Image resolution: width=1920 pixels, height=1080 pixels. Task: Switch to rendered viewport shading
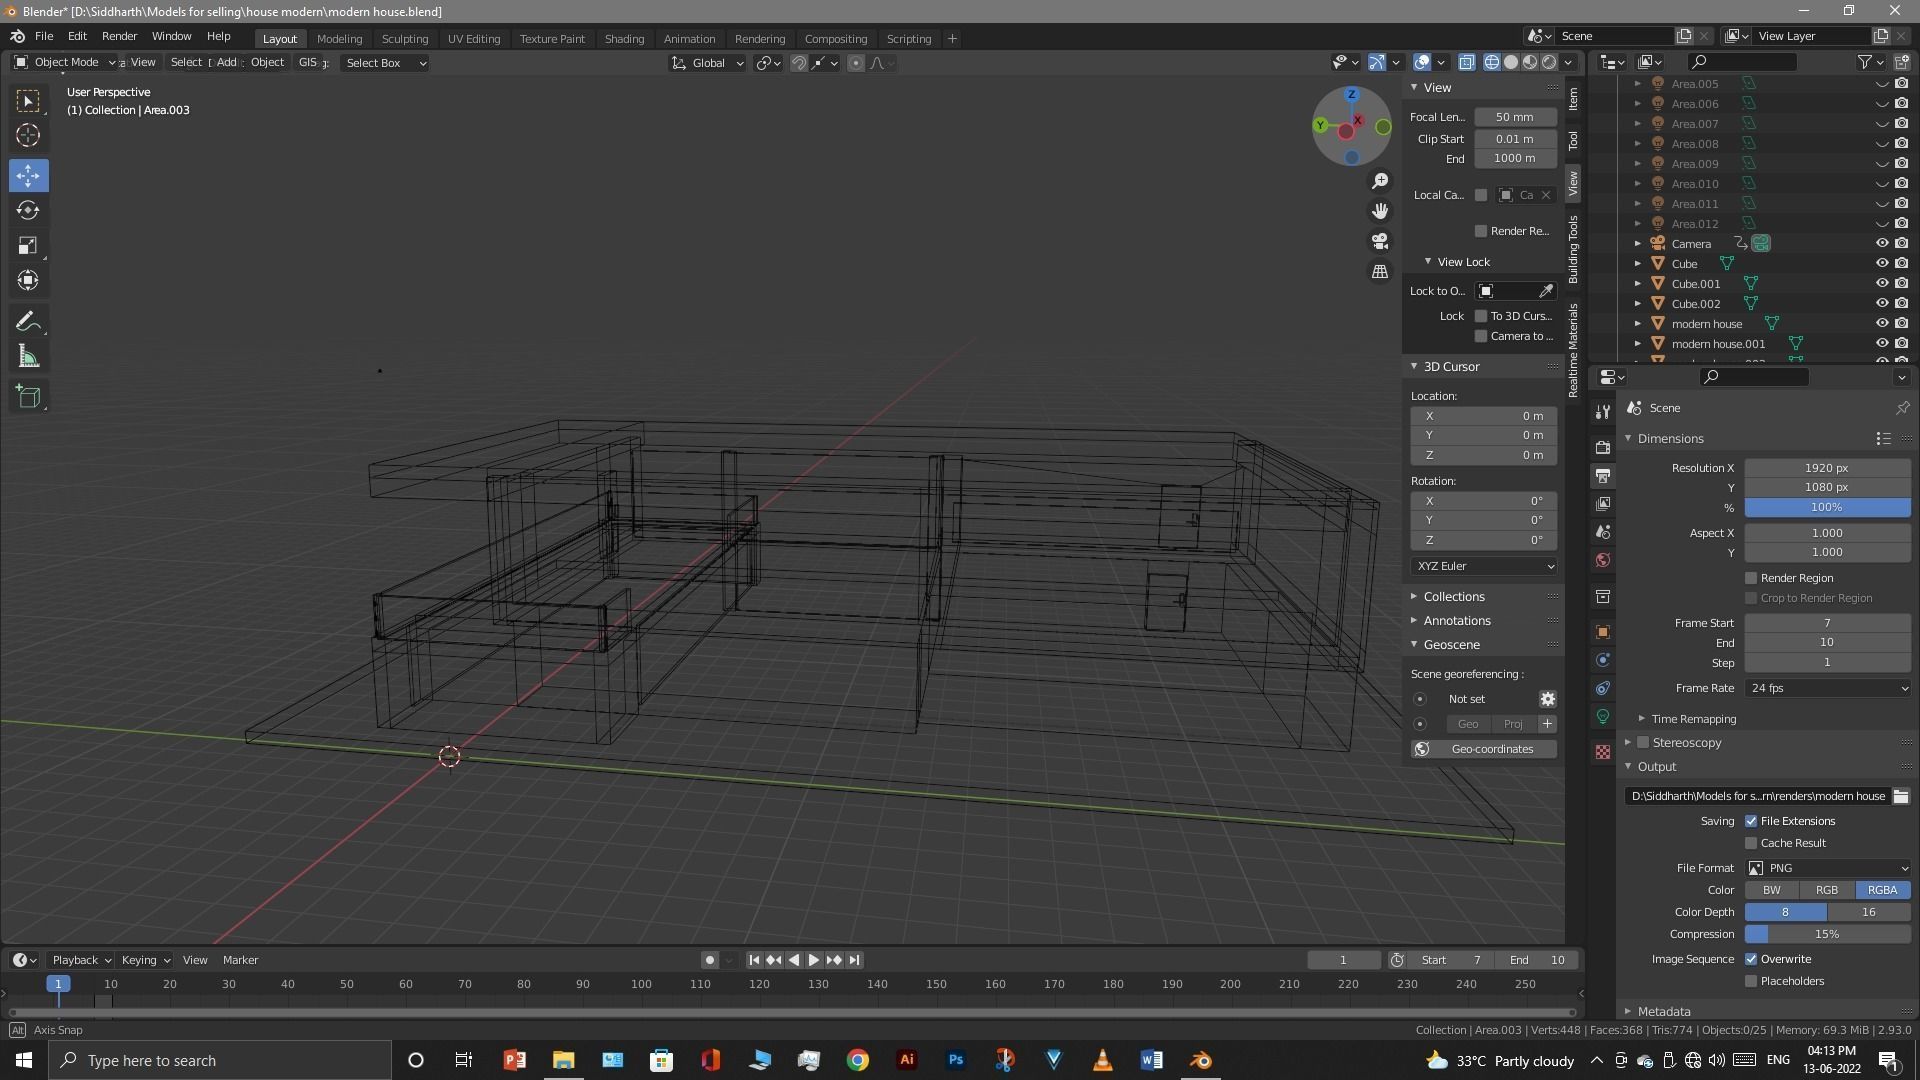click(1549, 62)
